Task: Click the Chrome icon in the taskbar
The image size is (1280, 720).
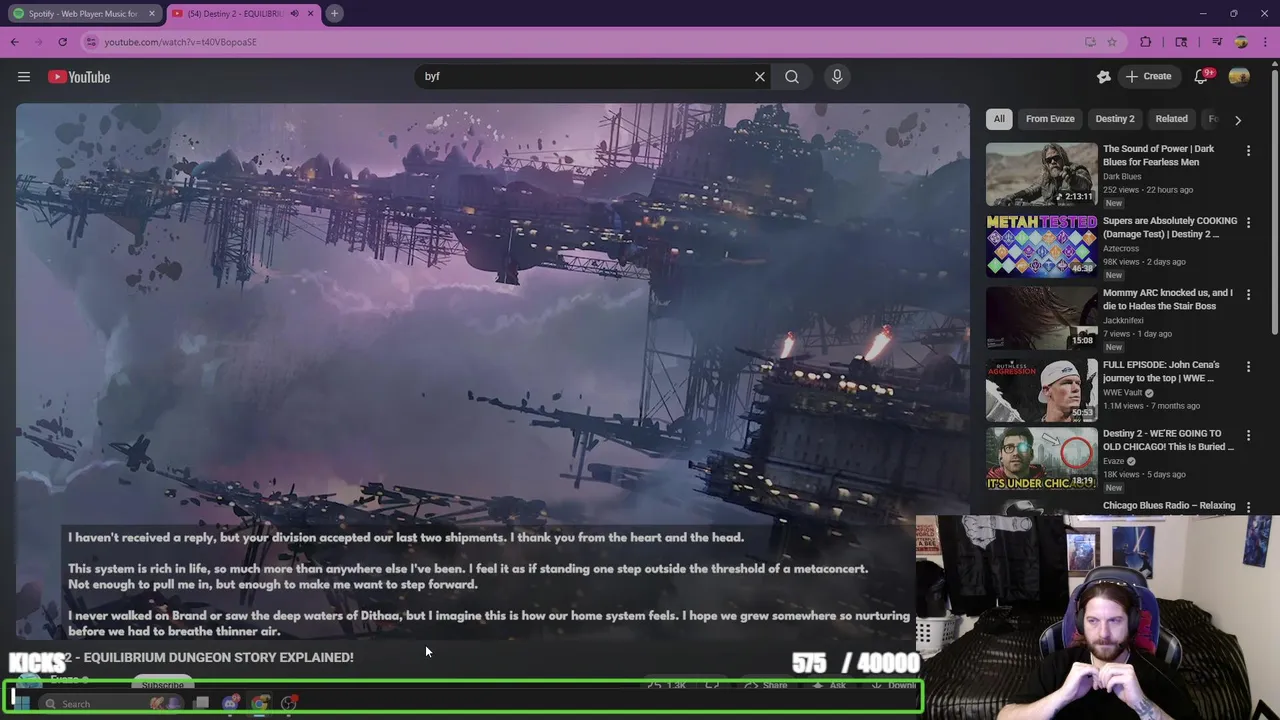Action: coord(259,704)
